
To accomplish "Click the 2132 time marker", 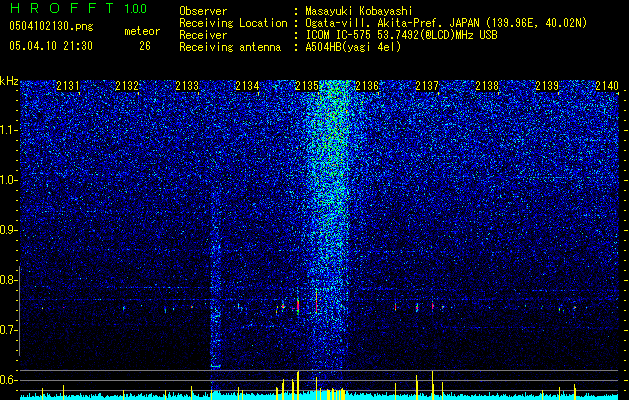I will 127,86.
